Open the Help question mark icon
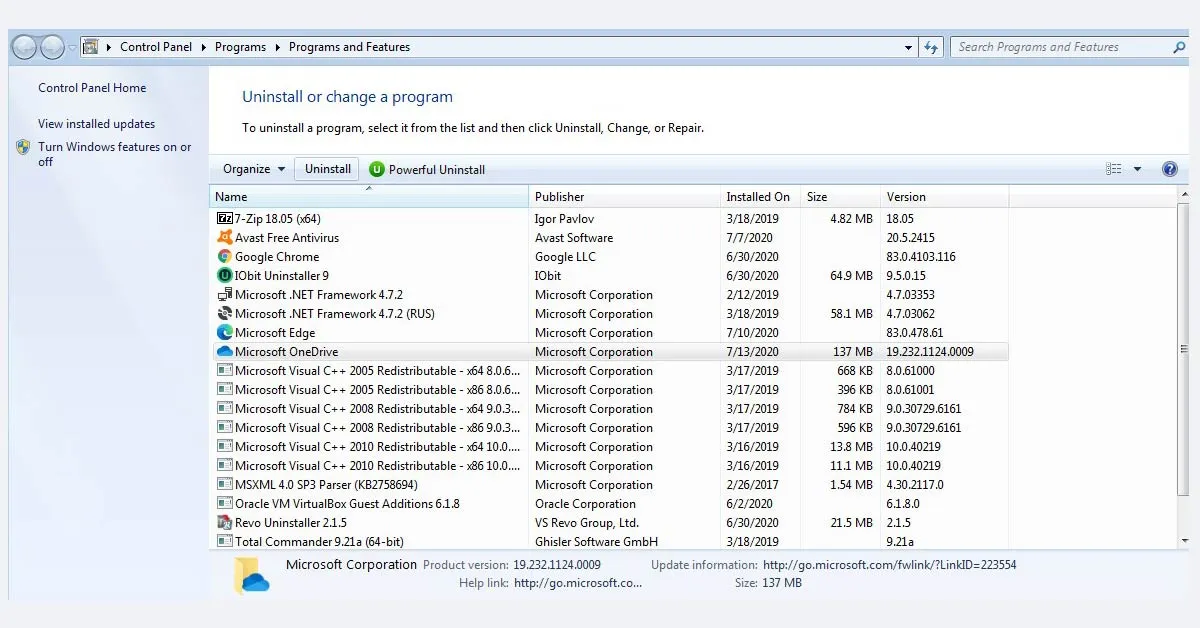Screen dimensions: 1200x628 click(x=1170, y=169)
